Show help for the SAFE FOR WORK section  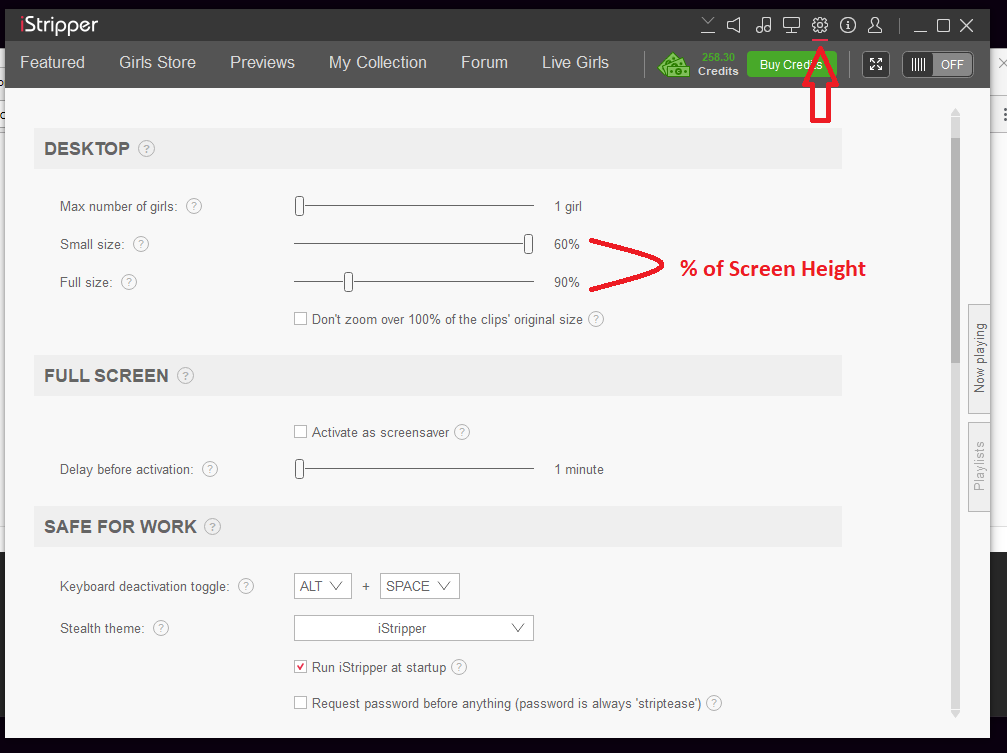coord(213,527)
